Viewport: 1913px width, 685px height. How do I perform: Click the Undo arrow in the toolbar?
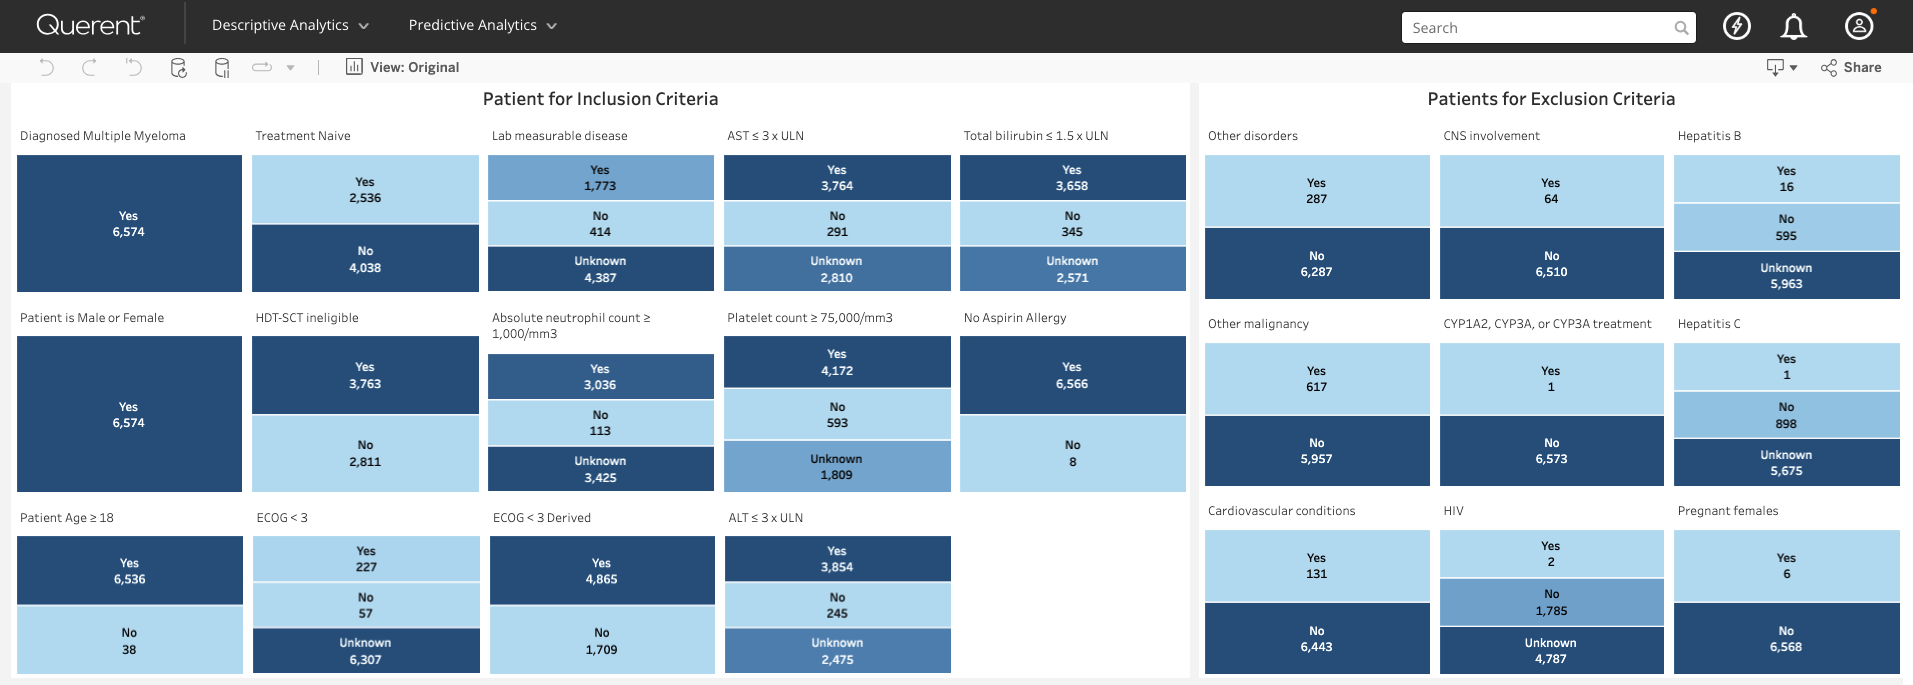pos(46,67)
